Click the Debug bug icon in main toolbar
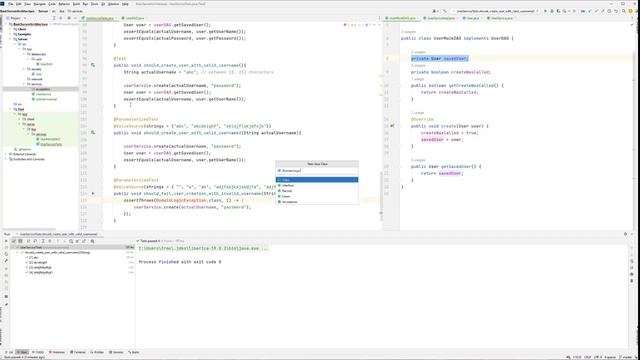 click(552, 11)
